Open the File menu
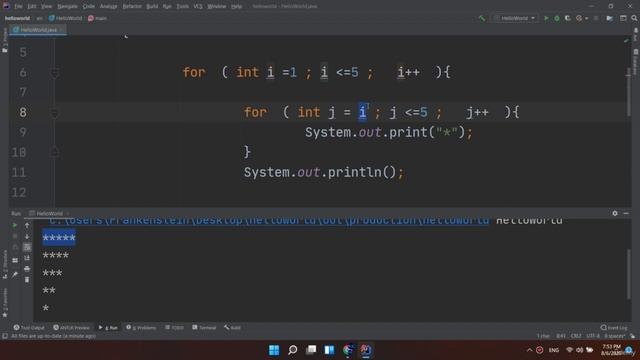The width and height of the screenshot is (640, 360). click(x=18, y=7)
